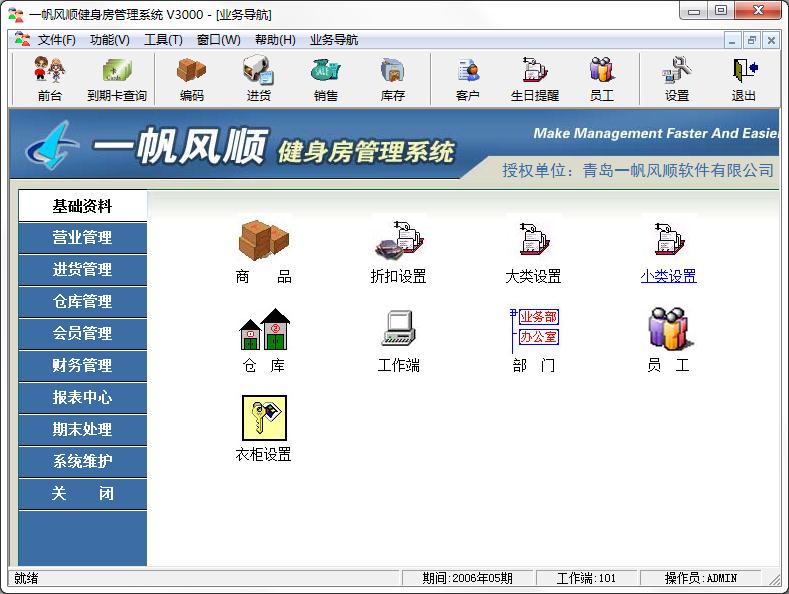Click the 生日提醒 birthday reminder icon
The image size is (789, 594).
pyautogui.click(x=534, y=79)
